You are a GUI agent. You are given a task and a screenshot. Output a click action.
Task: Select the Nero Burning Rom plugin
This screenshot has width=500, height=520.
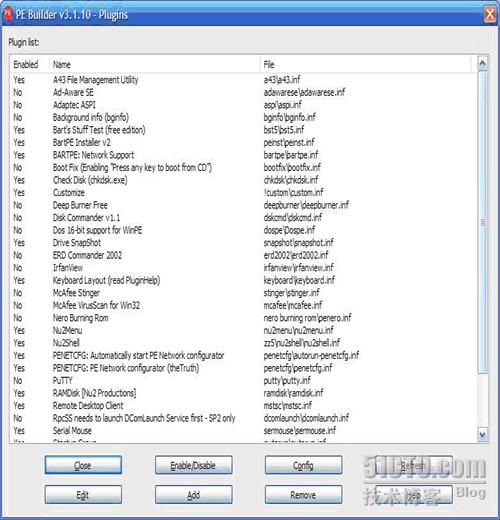point(243,318)
